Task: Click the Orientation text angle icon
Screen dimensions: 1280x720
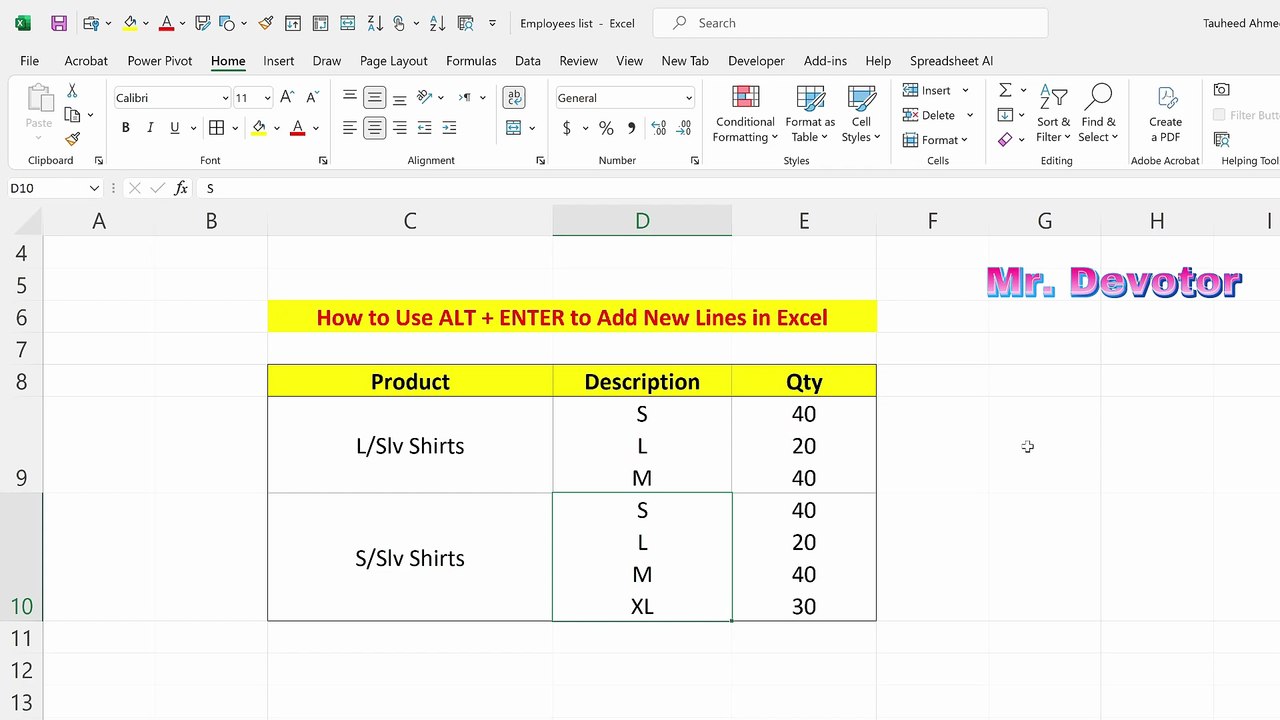Action: [425, 97]
